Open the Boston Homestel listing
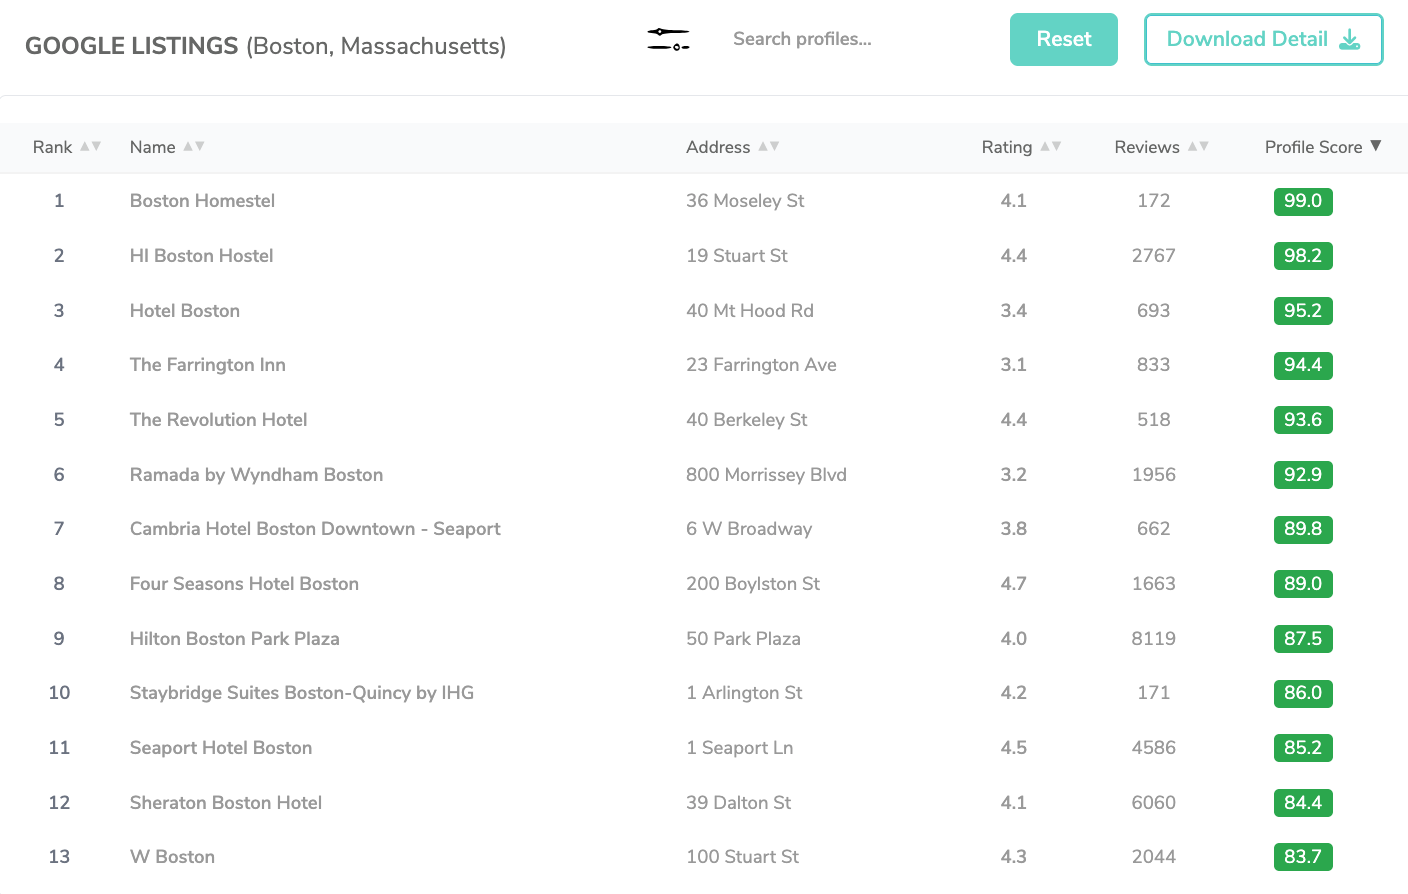The image size is (1408, 894). 202,201
